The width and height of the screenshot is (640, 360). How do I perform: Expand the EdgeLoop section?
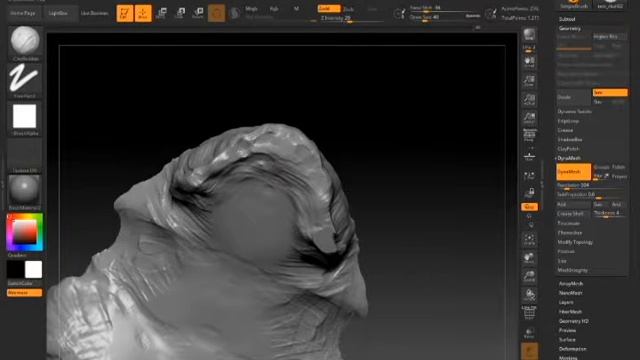click(x=568, y=121)
